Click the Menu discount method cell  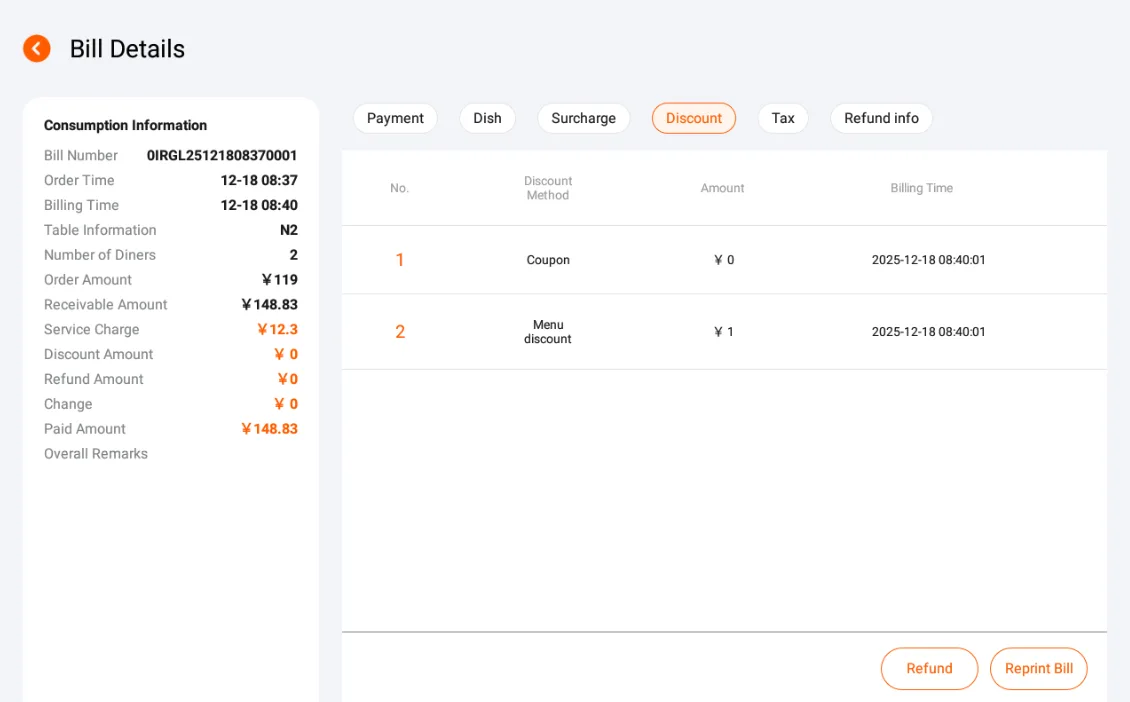coord(548,332)
